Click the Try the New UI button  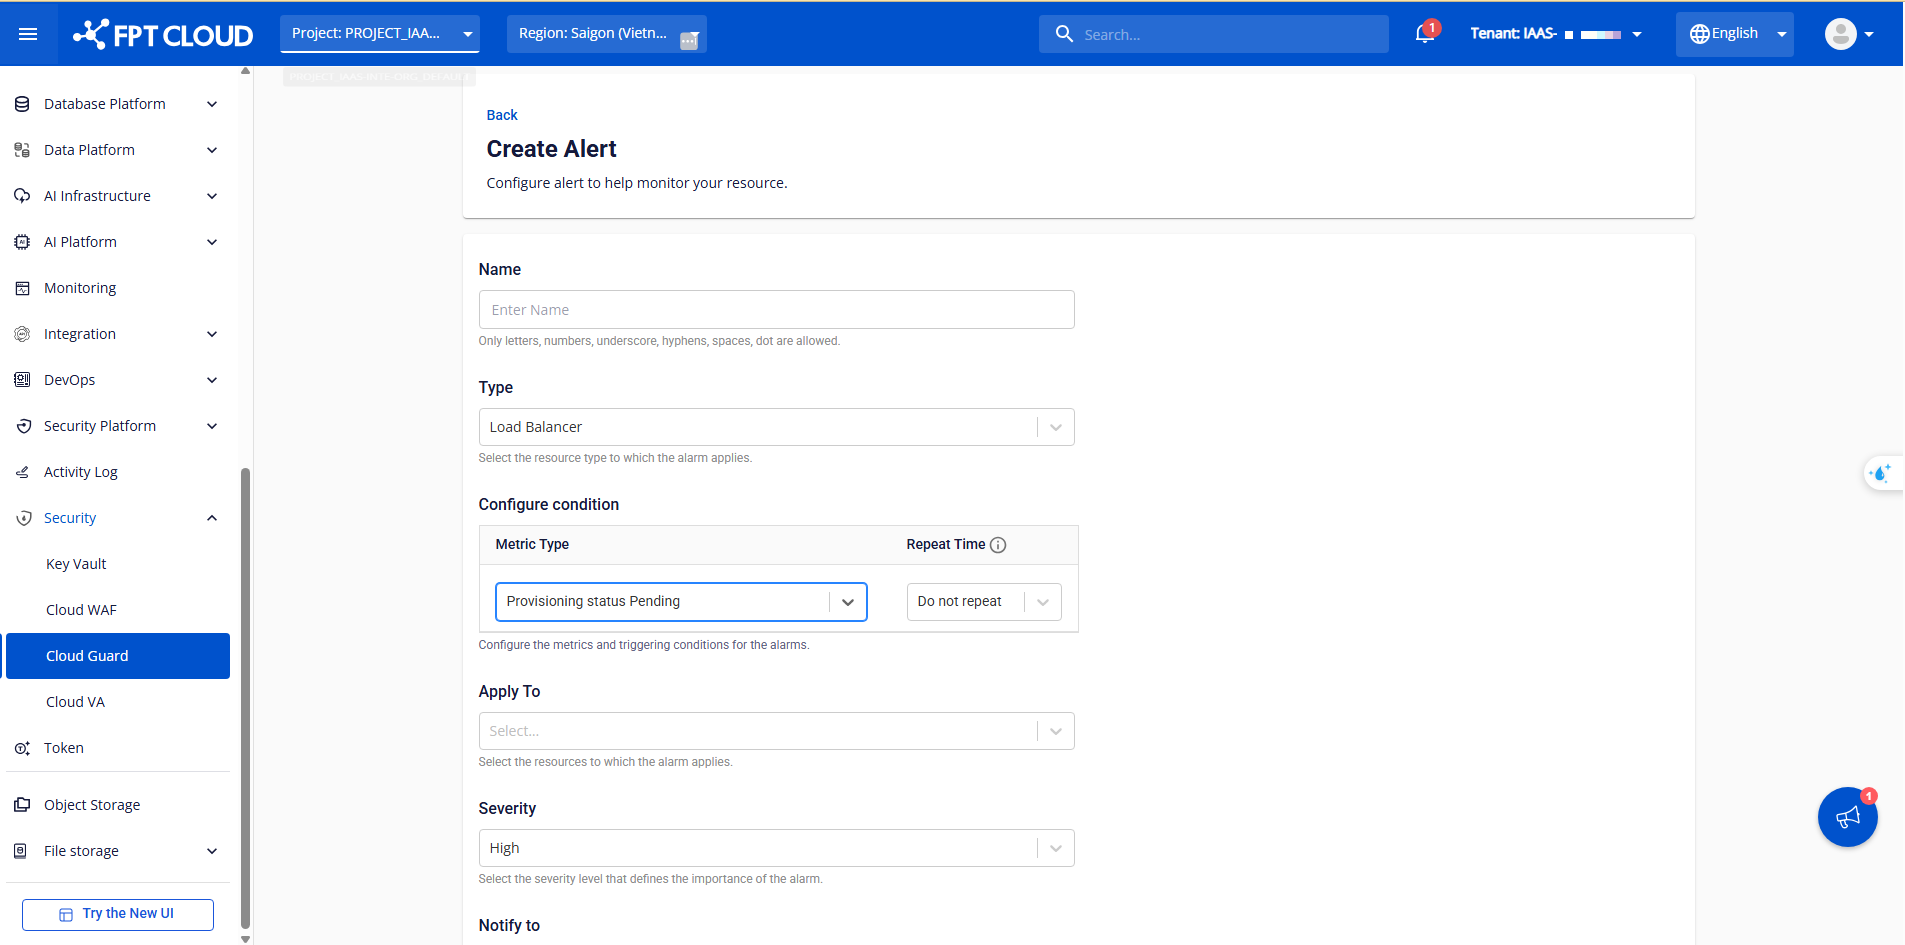tap(118, 914)
